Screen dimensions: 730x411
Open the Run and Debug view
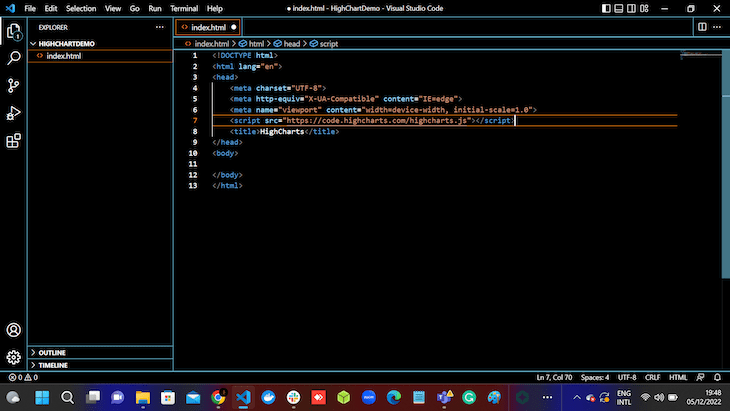14,113
